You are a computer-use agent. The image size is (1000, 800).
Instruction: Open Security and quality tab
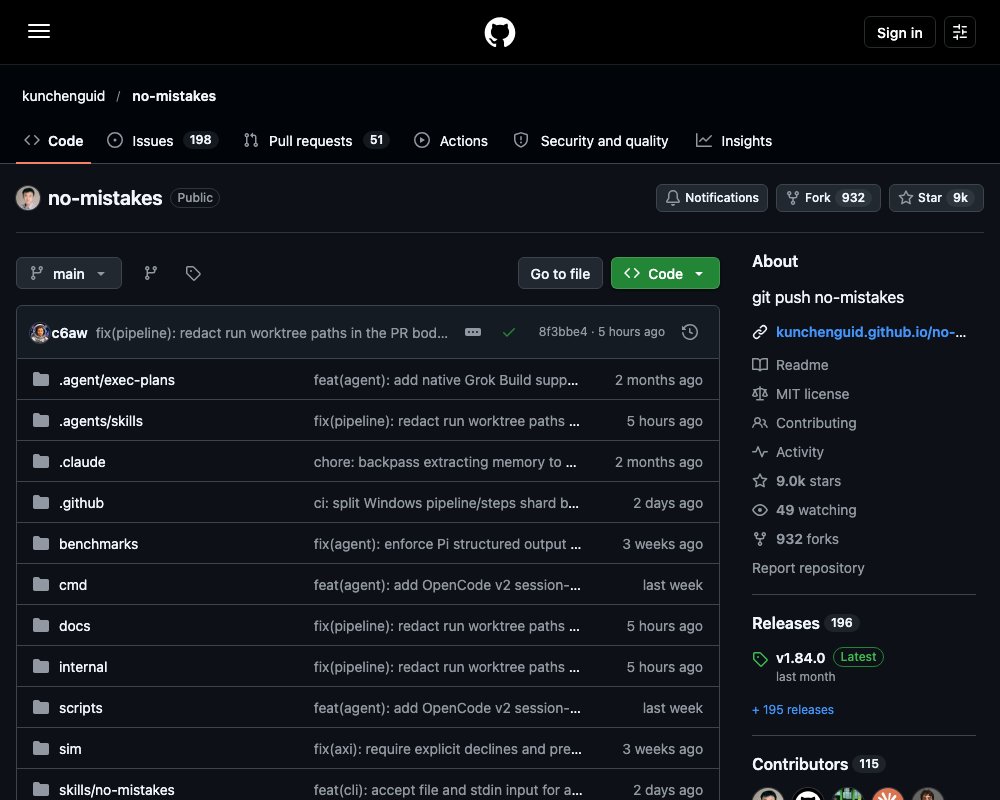pyautogui.click(x=591, y=141)
